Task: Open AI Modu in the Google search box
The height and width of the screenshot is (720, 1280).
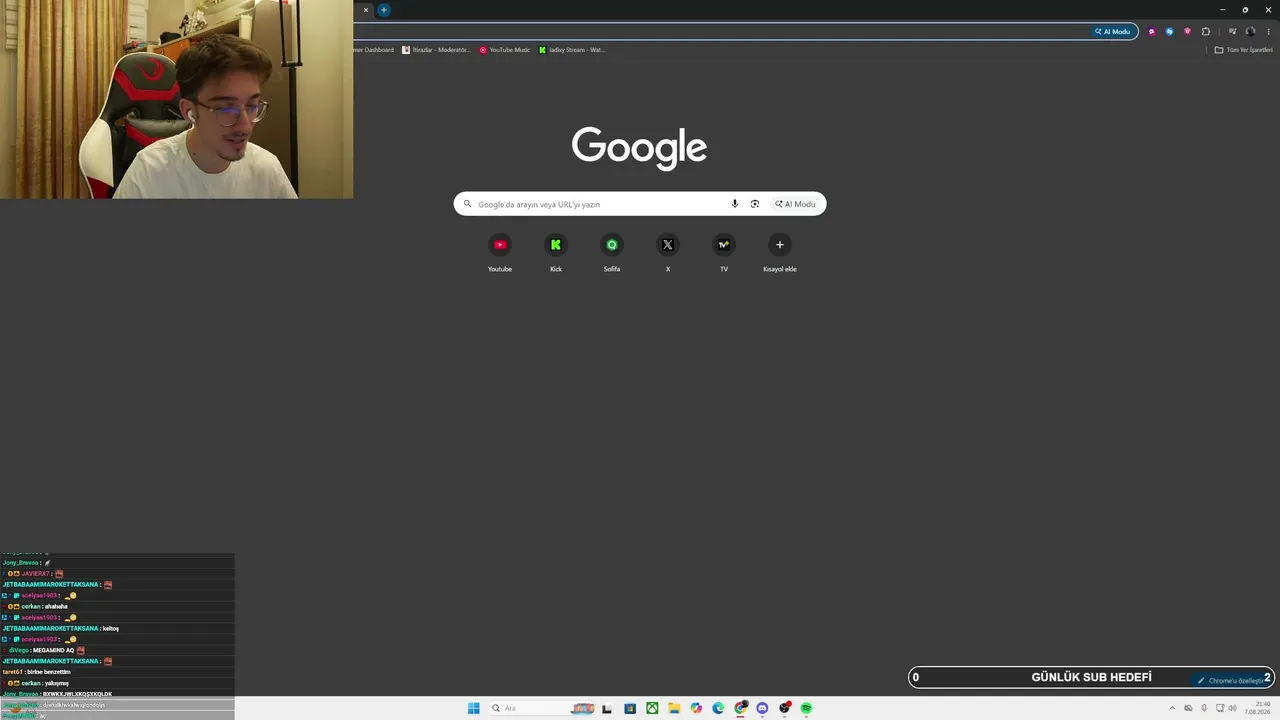Action: (x=795, y=204)
